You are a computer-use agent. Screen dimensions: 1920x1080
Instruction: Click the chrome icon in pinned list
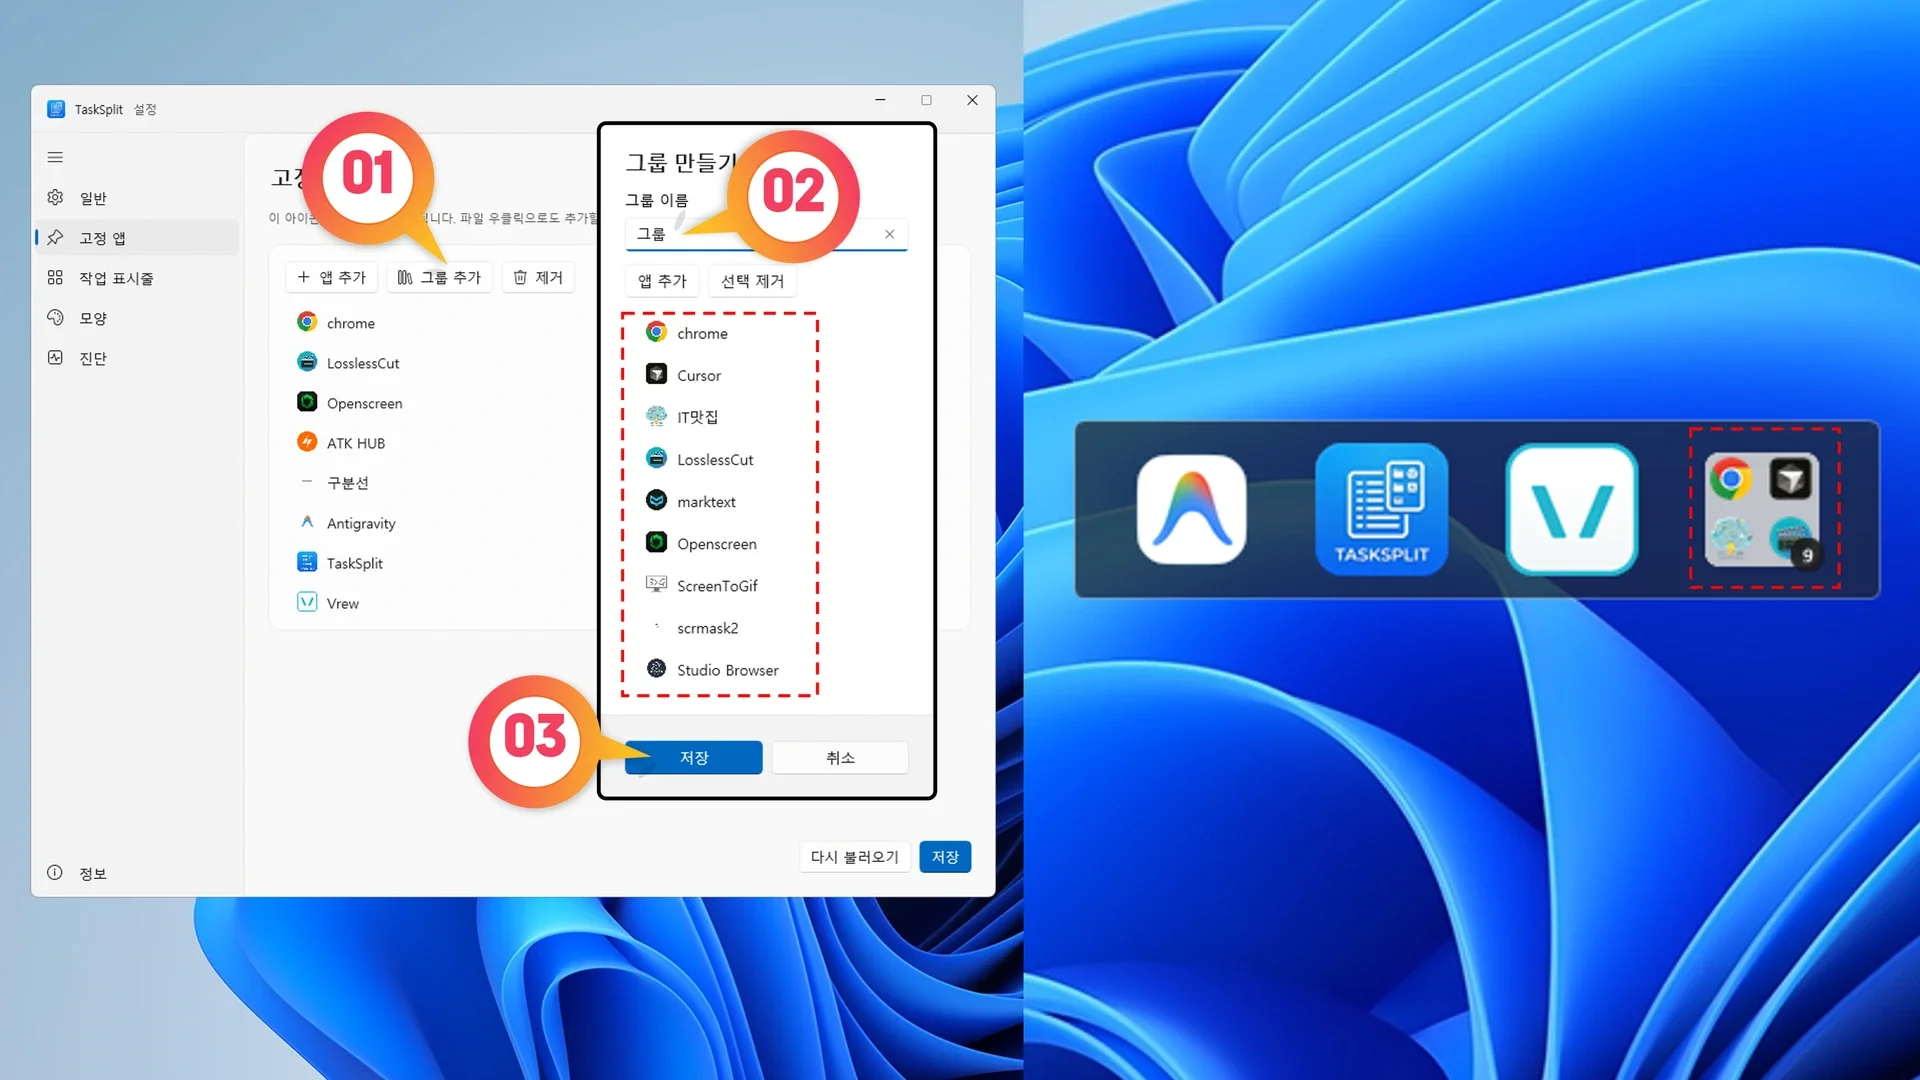(307, 322)
